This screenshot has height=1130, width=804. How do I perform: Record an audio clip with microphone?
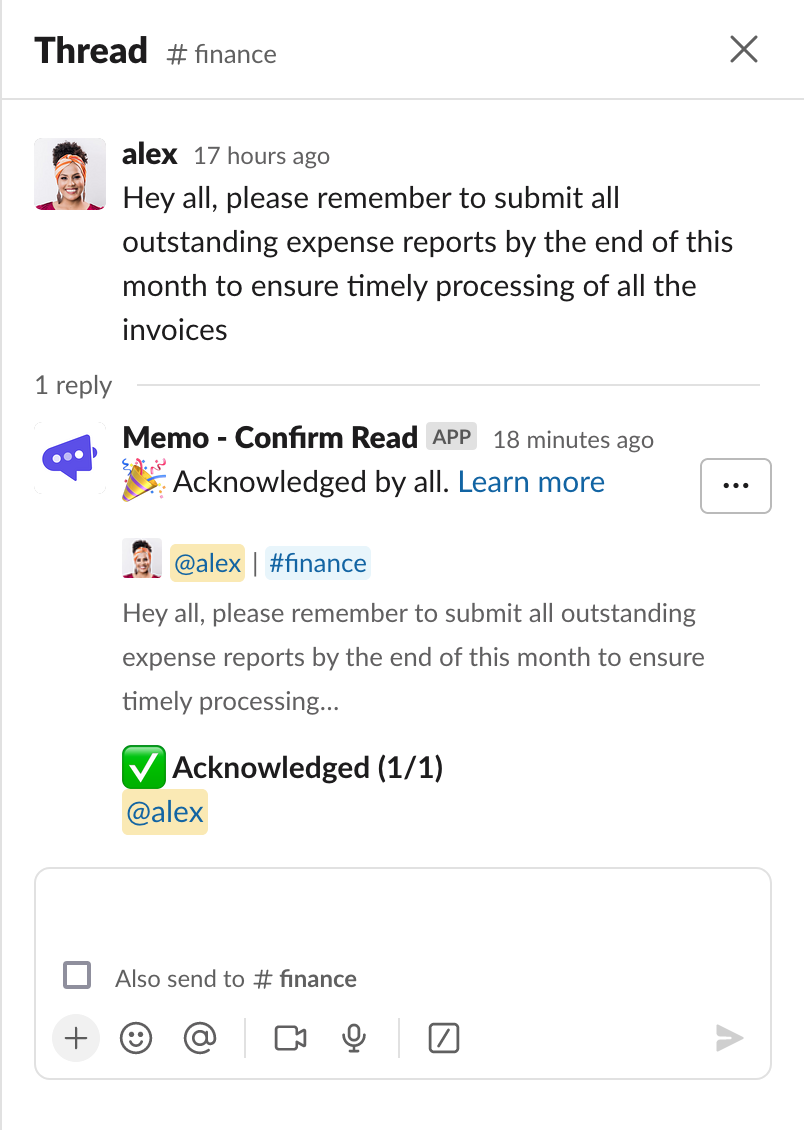tap(353, 1039)
